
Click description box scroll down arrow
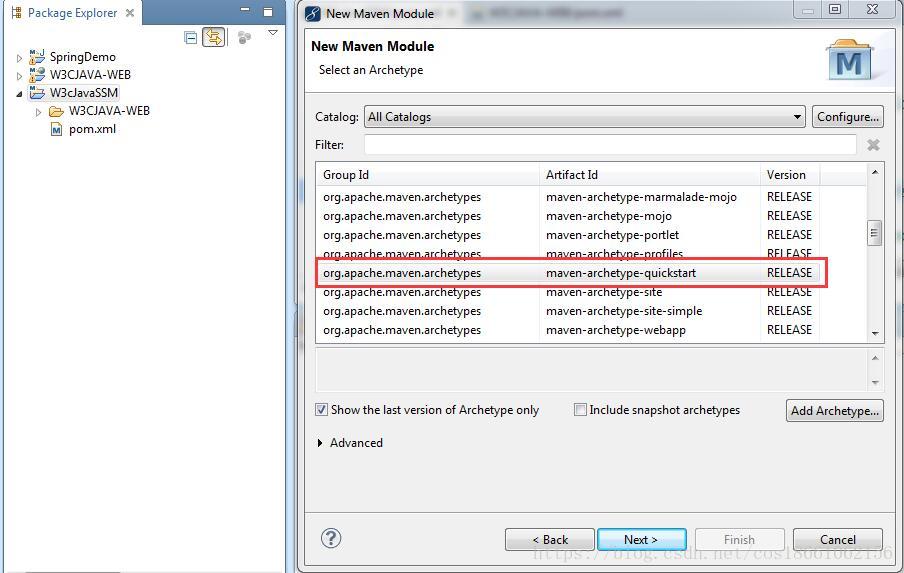tap(875, 382)
